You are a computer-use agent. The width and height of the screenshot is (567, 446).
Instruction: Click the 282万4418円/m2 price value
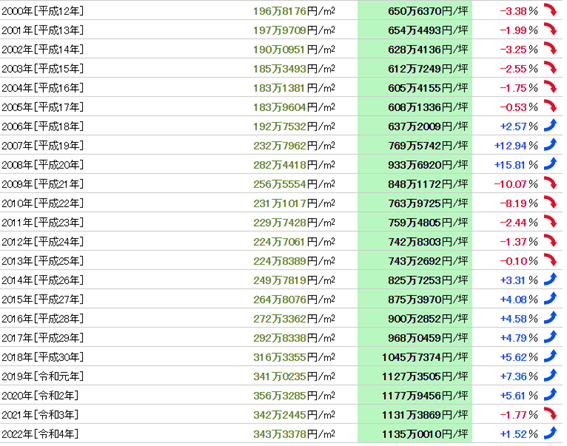coord(294,165)
